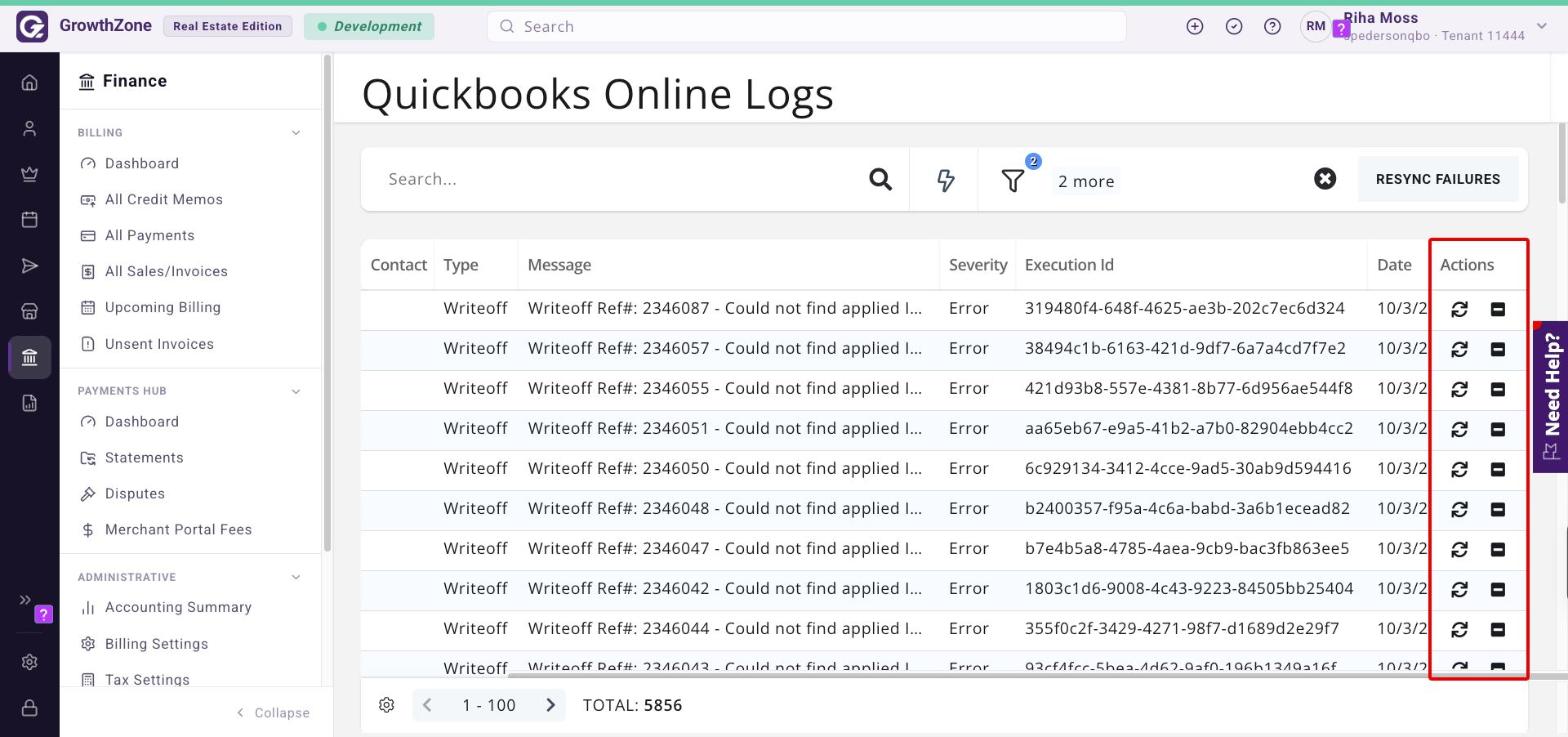The width and height of the screenshot is (1568, 737).
Task: Collapse the Billing section chevron
Action: [x=295, y=133]
